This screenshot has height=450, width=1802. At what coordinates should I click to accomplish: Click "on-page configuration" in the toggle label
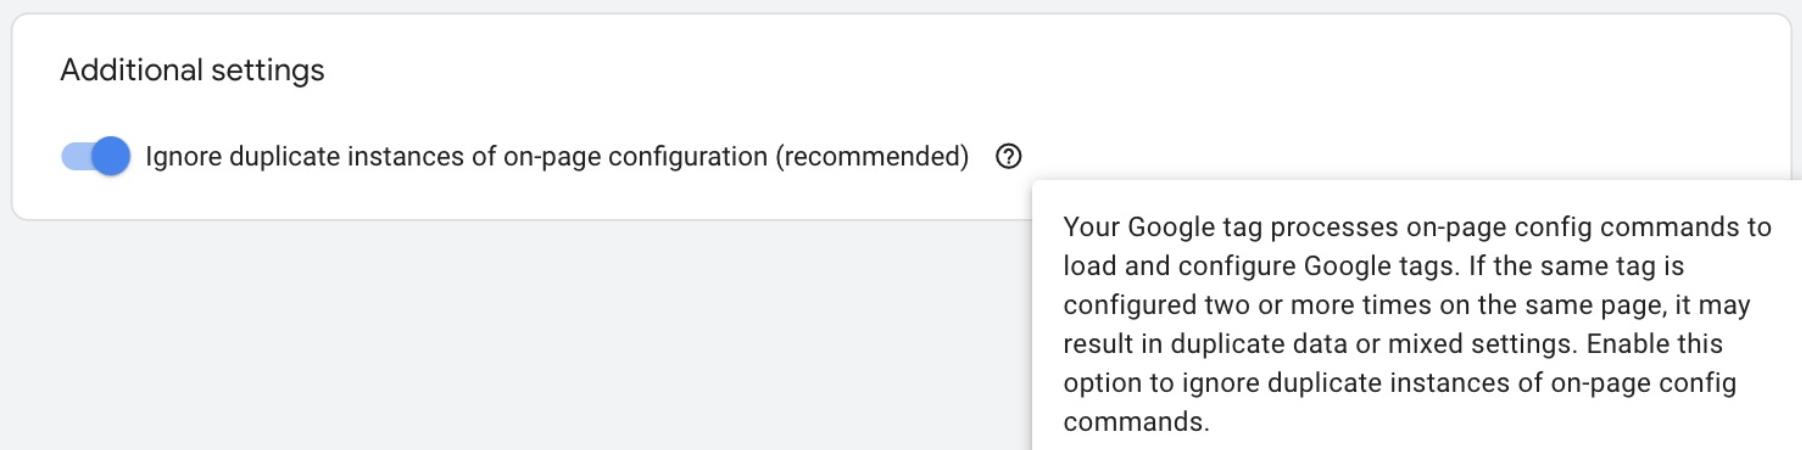(635, 157)
